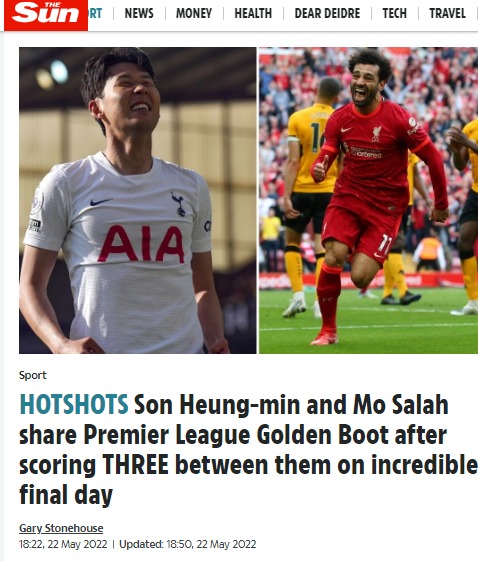The image size is (478, 561).
Task: Open the Money section
Action: pos(194,14)
